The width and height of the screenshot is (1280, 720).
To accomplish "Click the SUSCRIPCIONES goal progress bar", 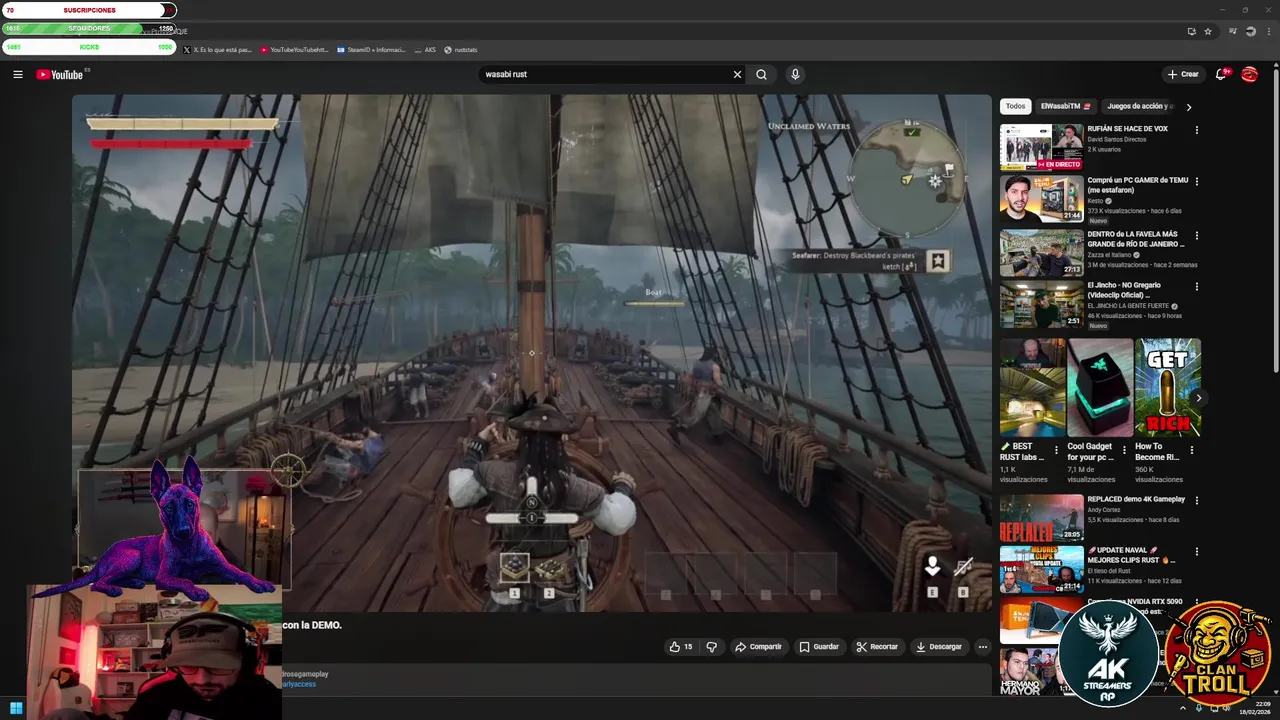I will [89, 10].
